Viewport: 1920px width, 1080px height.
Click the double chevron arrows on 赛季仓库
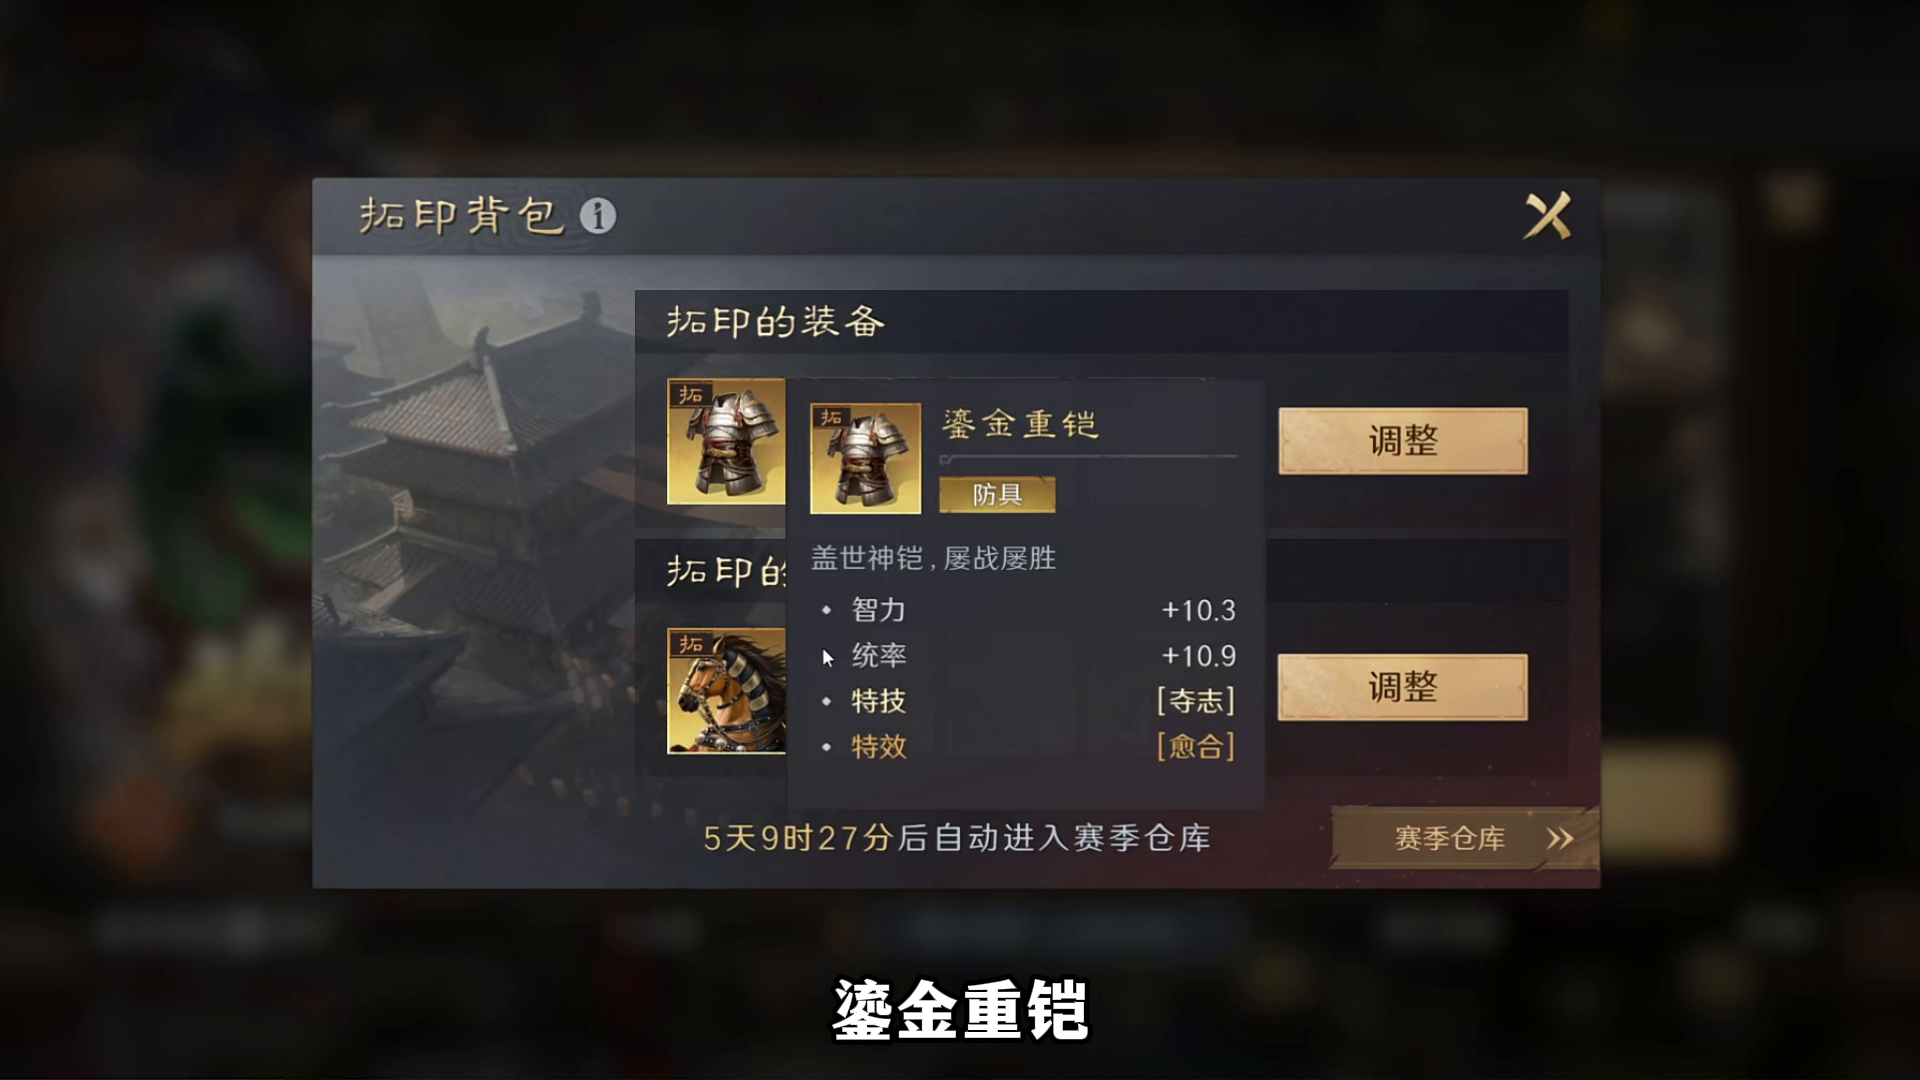point(1560,838)
